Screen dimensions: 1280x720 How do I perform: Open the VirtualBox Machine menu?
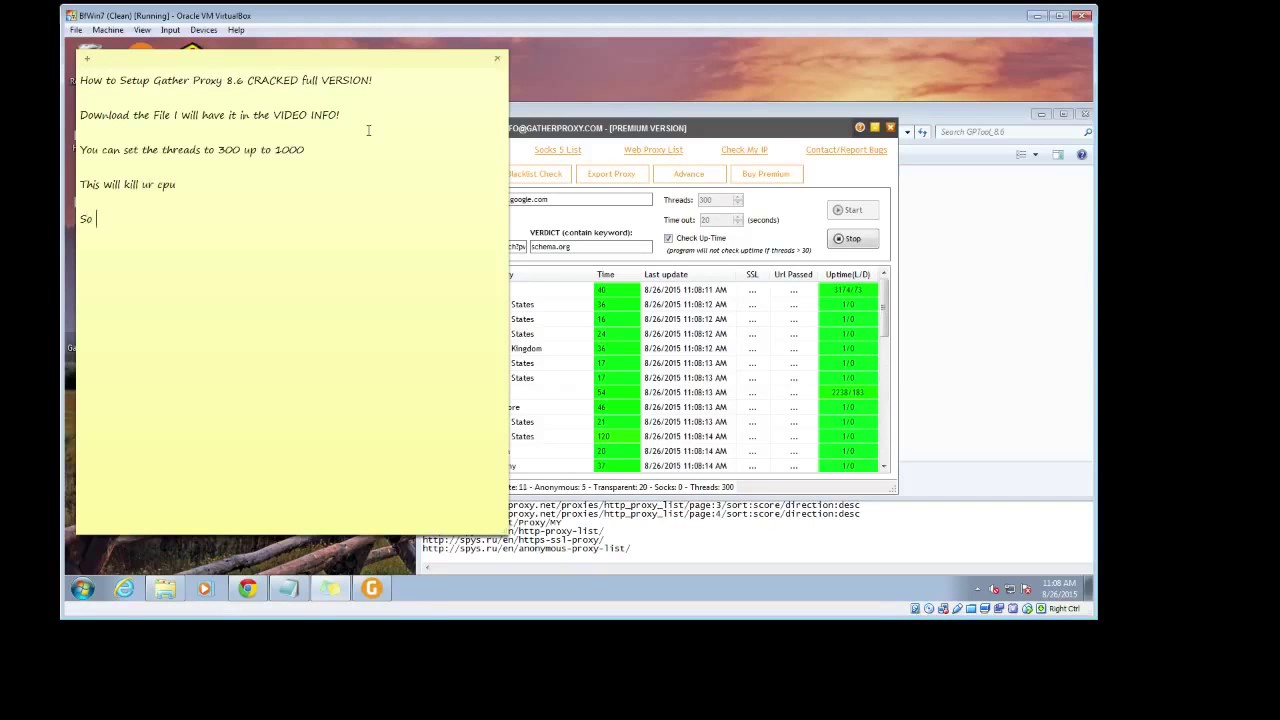tap(108, 30)
